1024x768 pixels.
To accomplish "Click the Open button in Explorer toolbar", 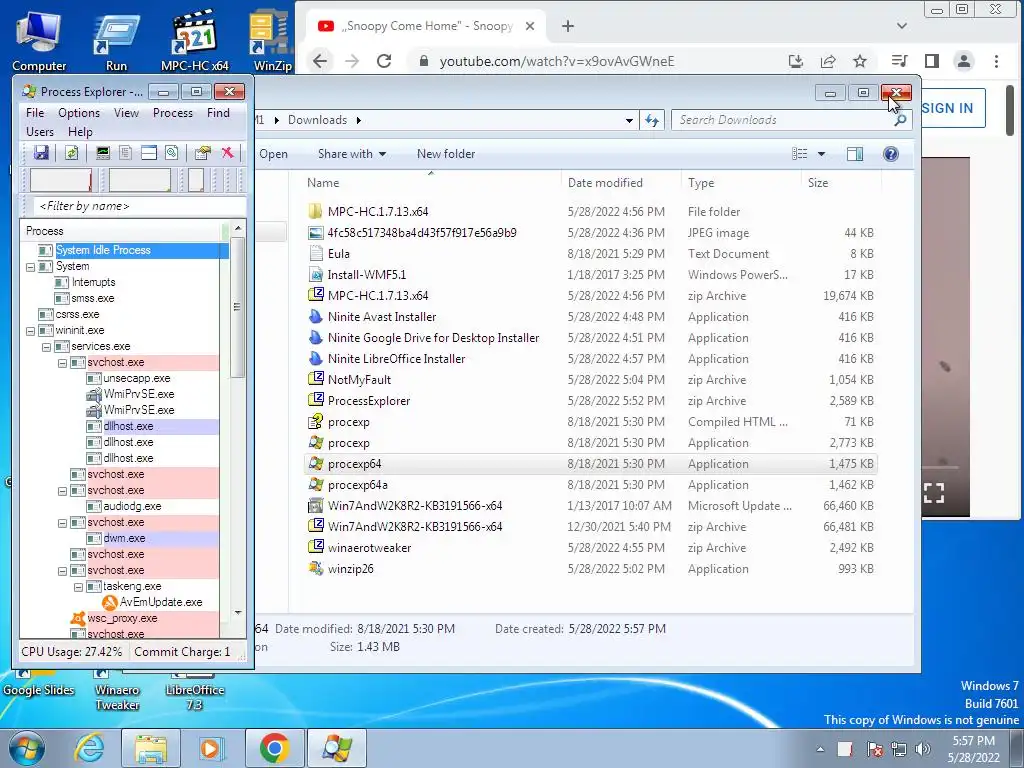I will pos(273,154).
